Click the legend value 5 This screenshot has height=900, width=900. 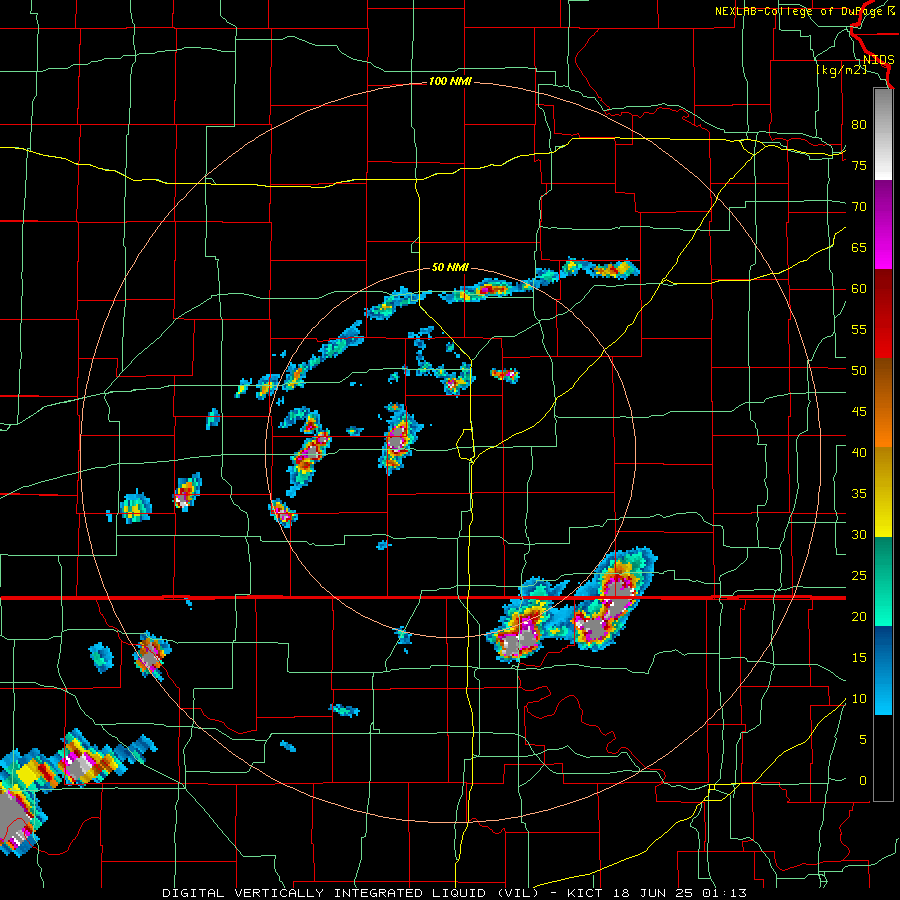[863, 740]
